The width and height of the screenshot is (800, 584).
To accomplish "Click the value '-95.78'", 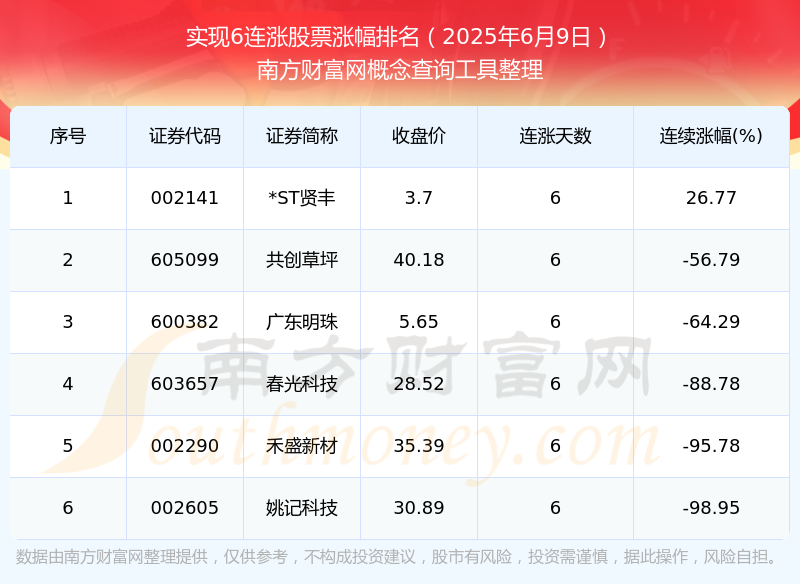I will [x=711, y=446].
